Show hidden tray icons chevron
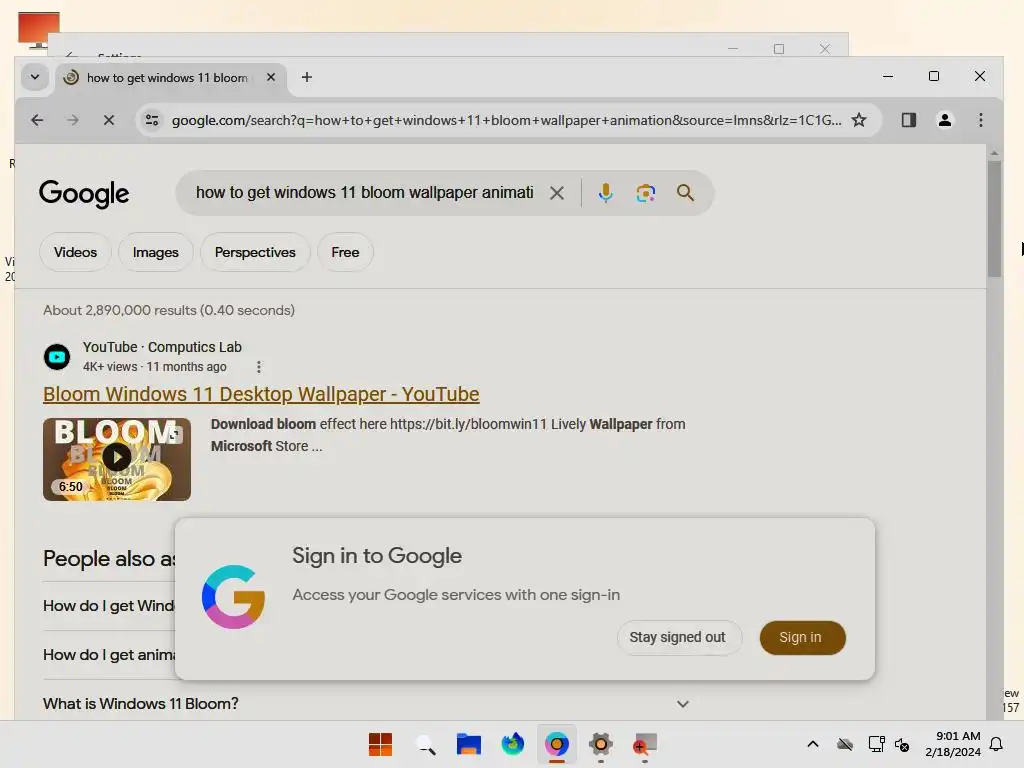 [812, 744]
